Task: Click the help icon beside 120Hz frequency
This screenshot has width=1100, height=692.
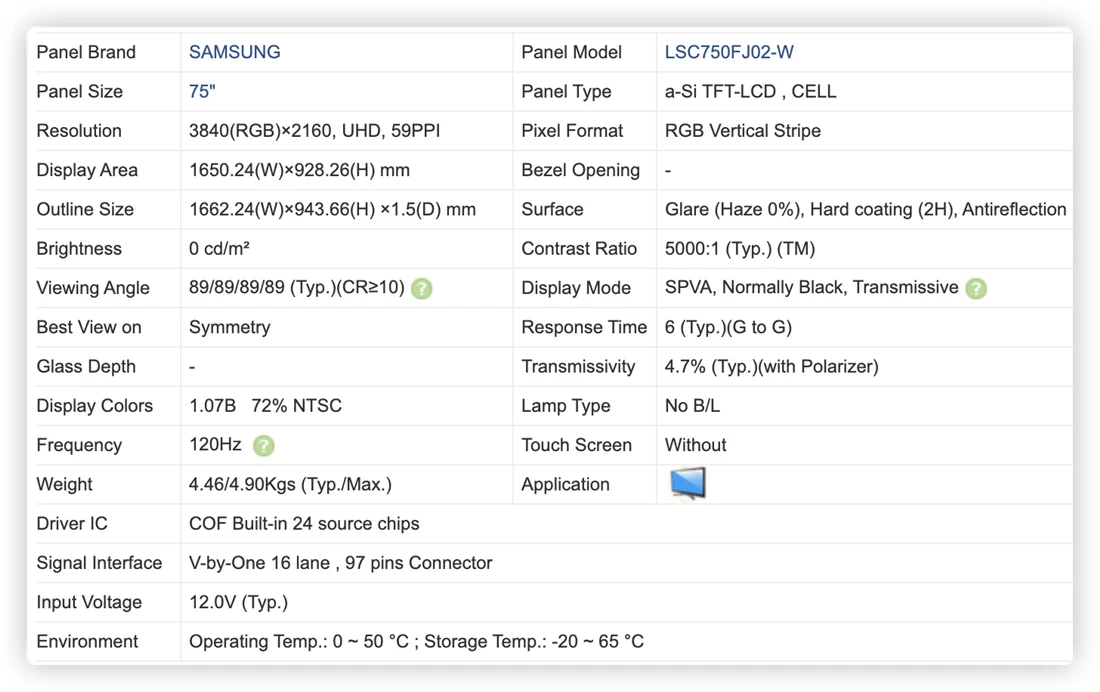Action: [264, 446]
